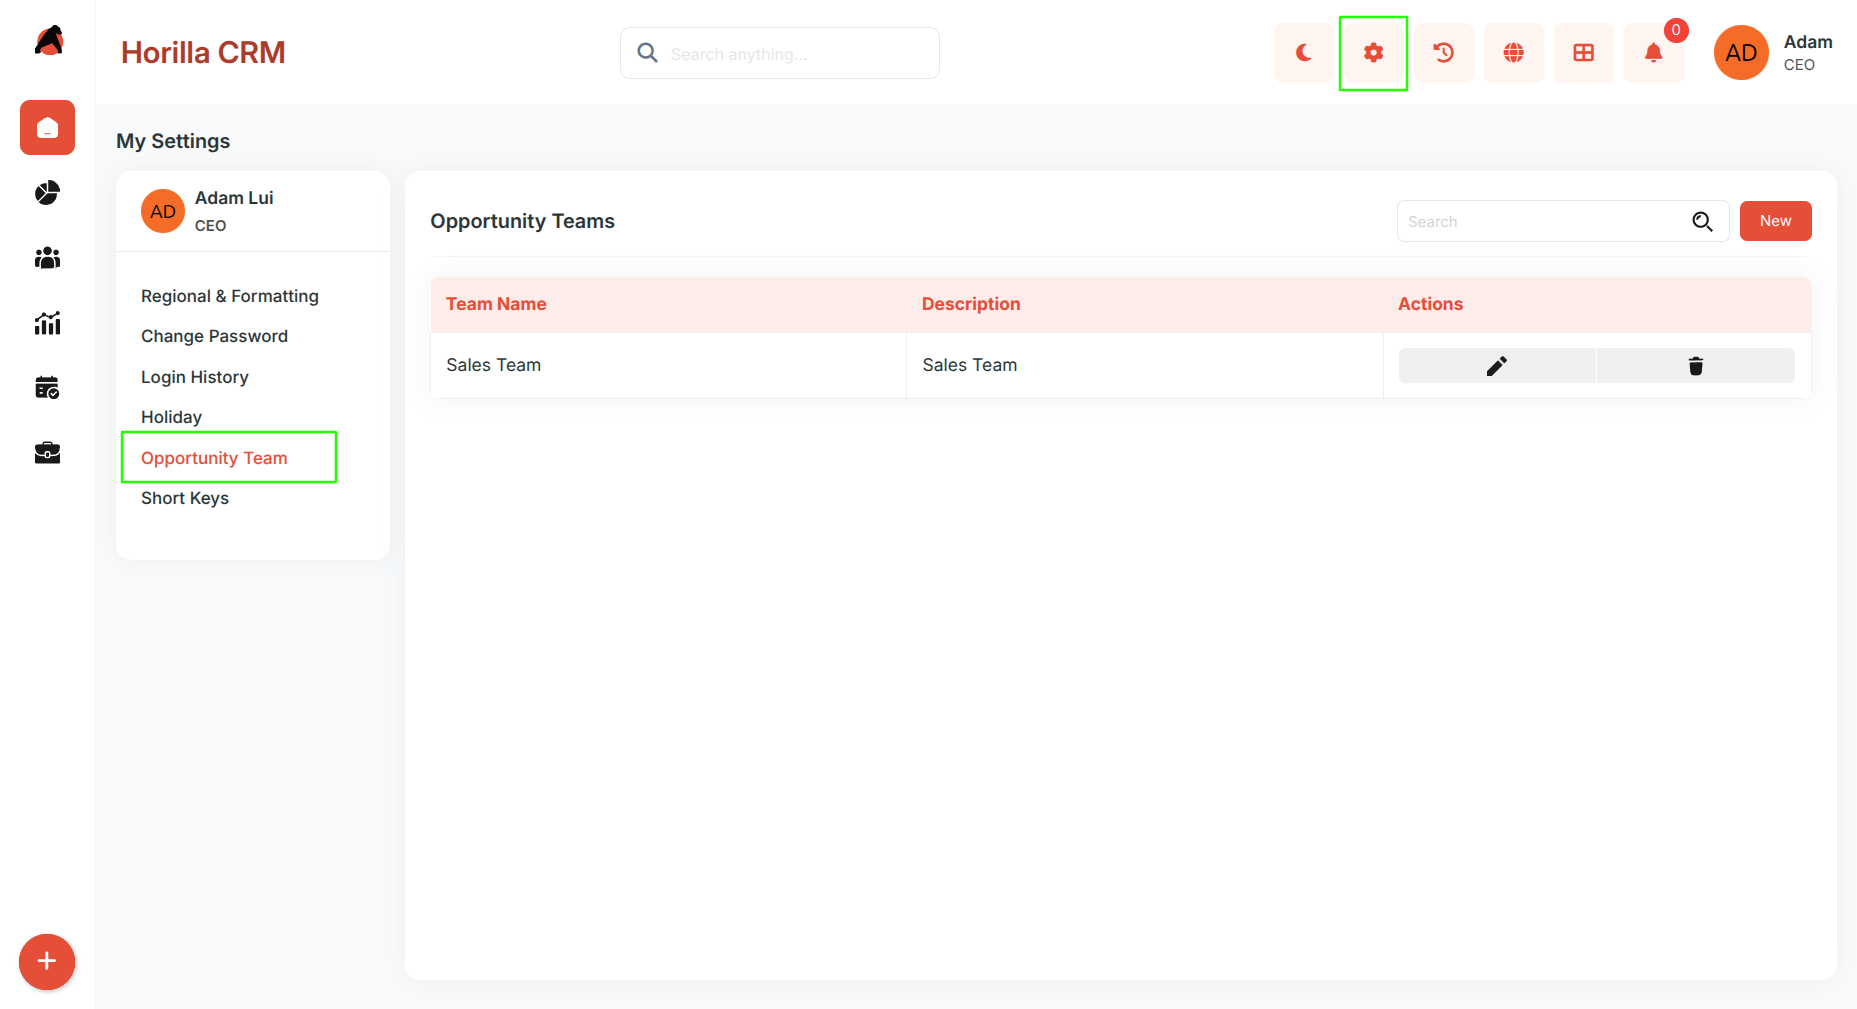The width and height of the screenshot is (1857, 1009).
Task: Select Opportunity Team settings item
Action: [214, 458]
